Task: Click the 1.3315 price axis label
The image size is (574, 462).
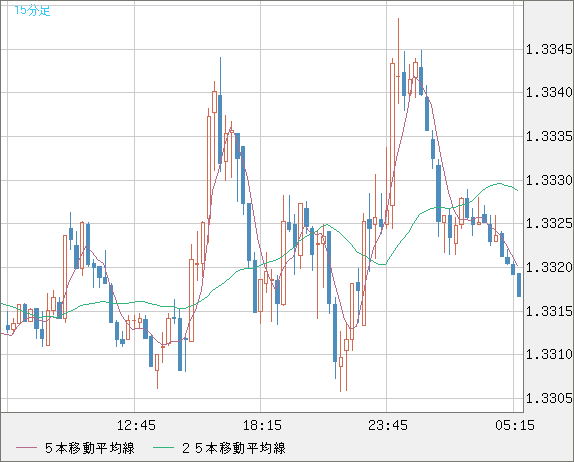Action: (x=549, y=311)
